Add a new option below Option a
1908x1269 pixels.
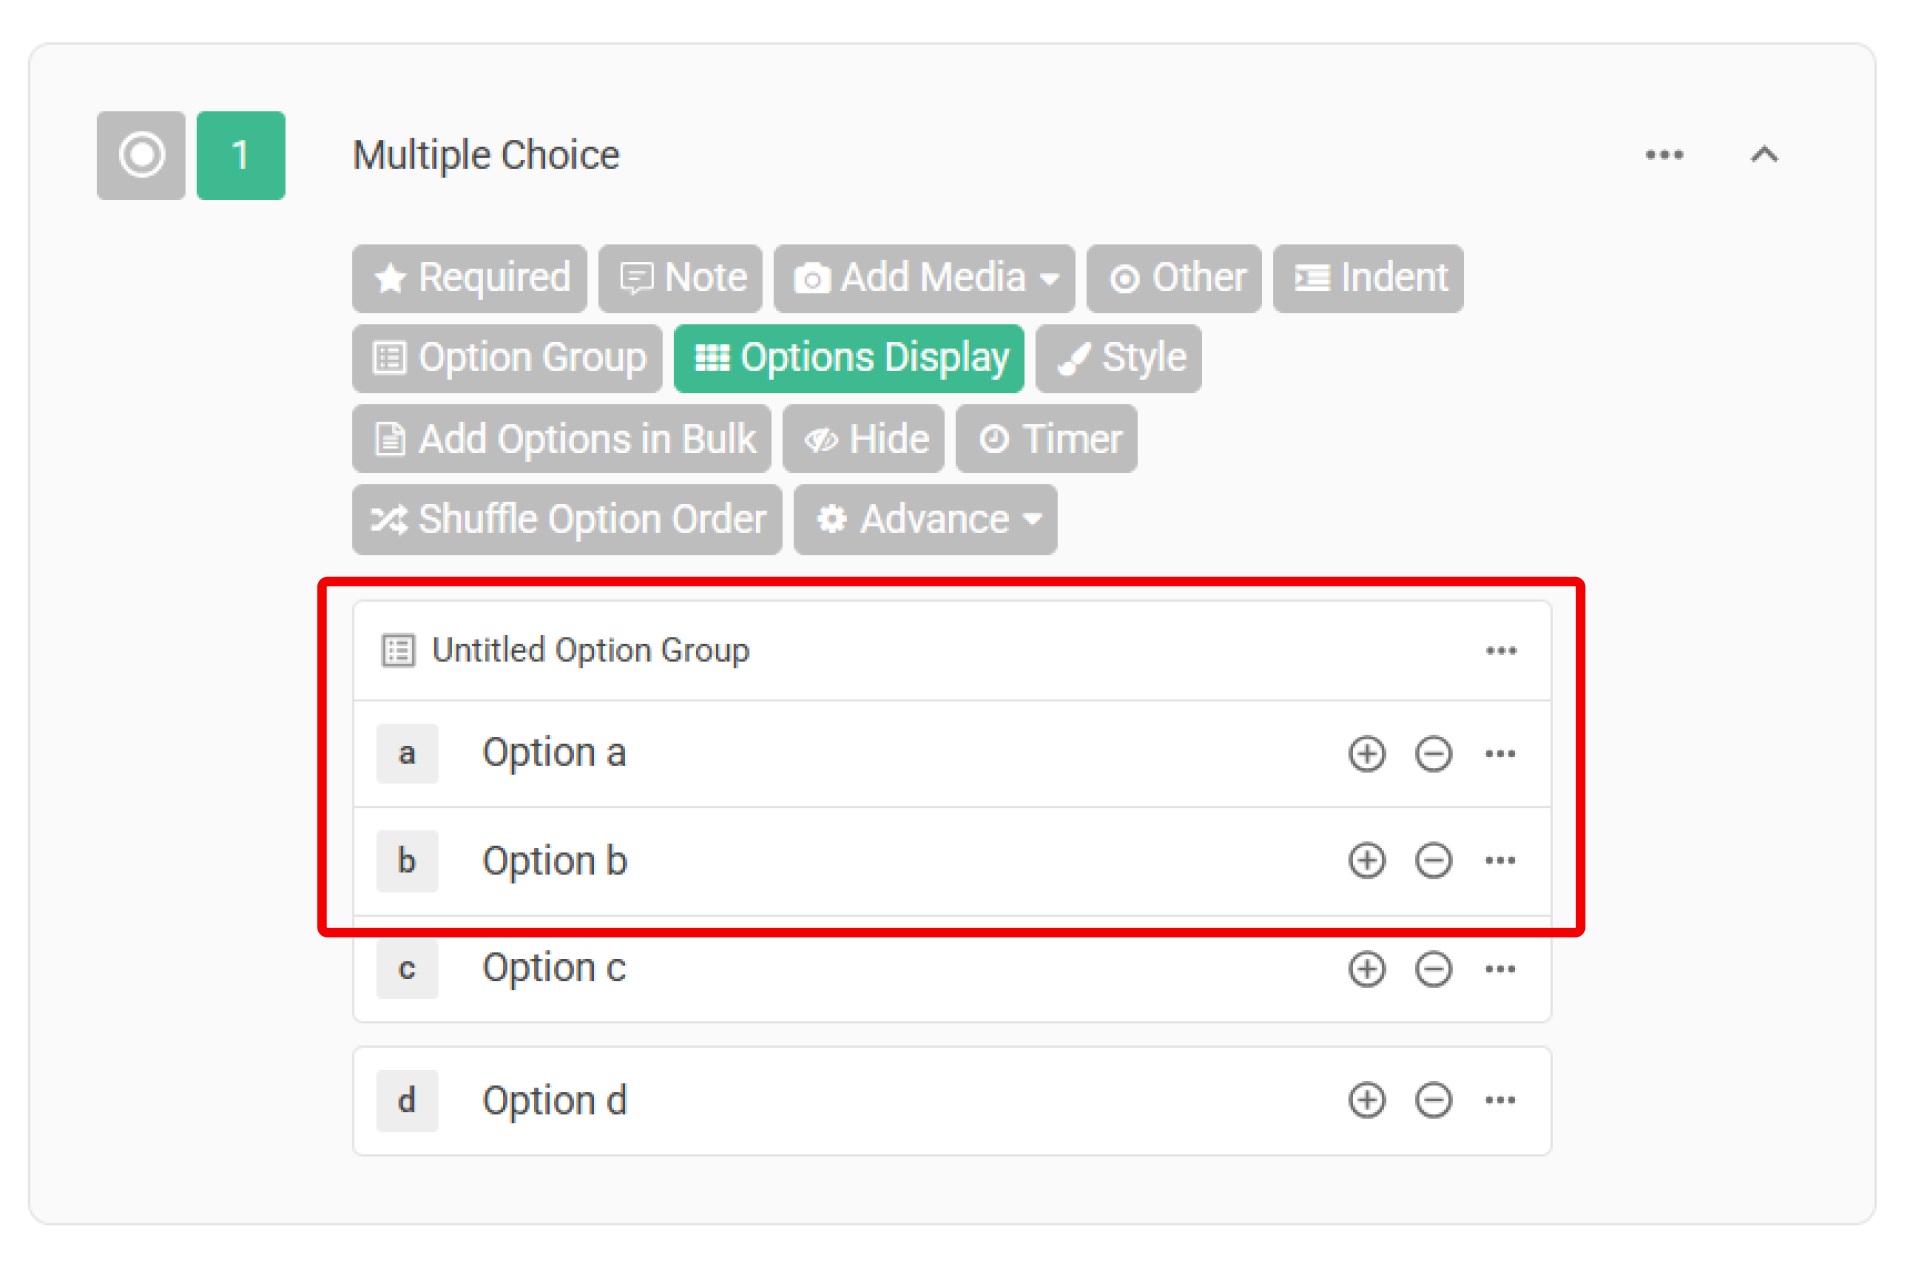point(1366,754)
